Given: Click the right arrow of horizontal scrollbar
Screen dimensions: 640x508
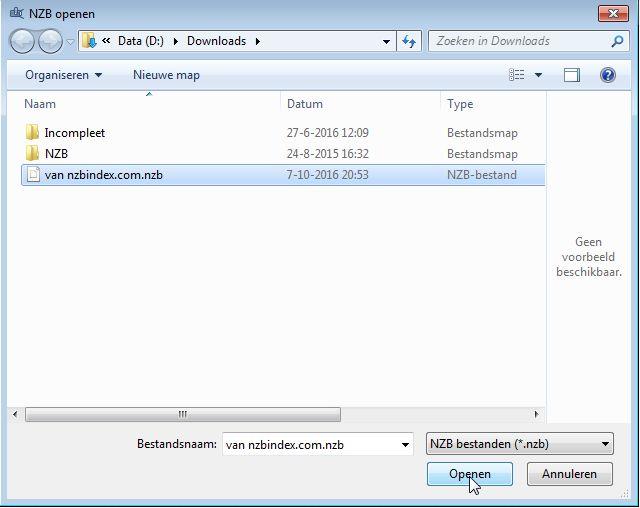Looking at the screenshot, I should (x=536, y=415).
